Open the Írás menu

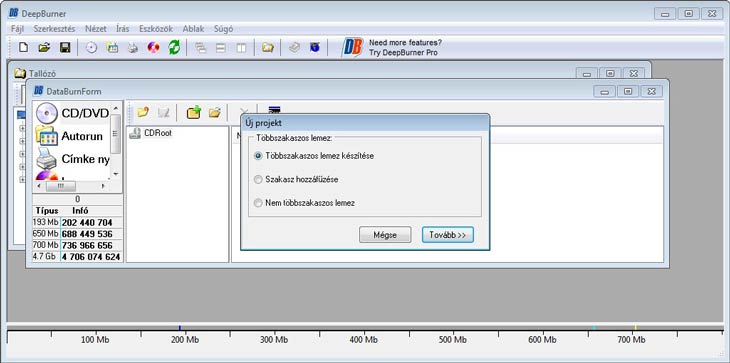pyautogui.click(x=122, y=29)
